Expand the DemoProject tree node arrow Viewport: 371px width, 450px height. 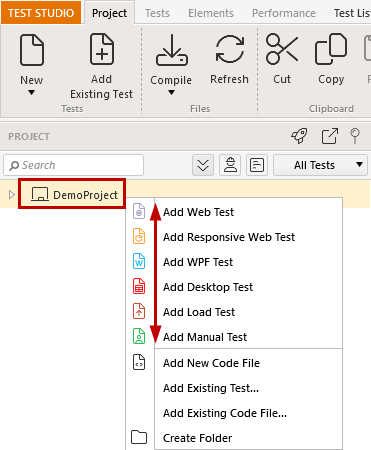[x=11, y=195]
